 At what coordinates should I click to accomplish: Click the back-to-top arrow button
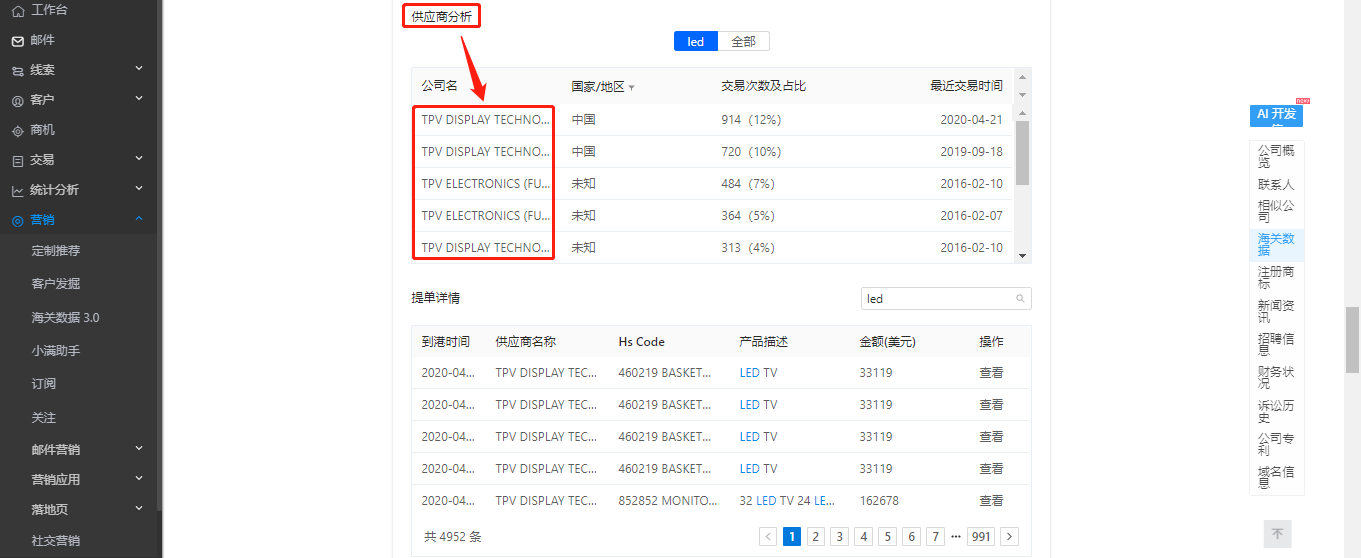click(x=1277, y=534)
